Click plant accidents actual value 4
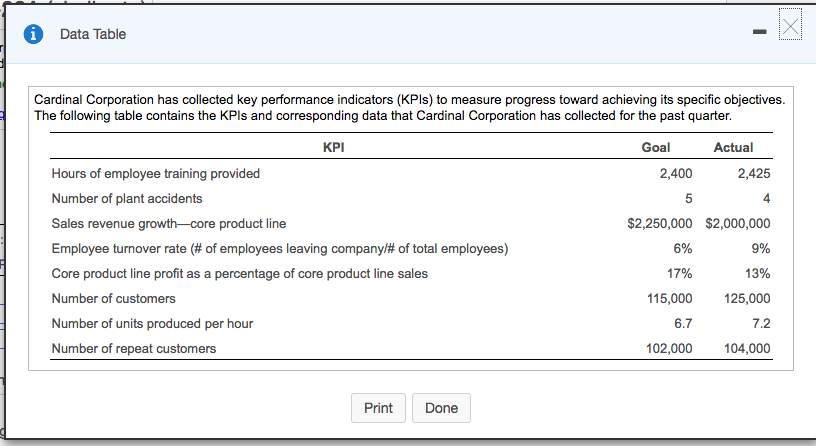Image resolution: width=816 pixels, height=446 pixels. click(x=767, y=198)
